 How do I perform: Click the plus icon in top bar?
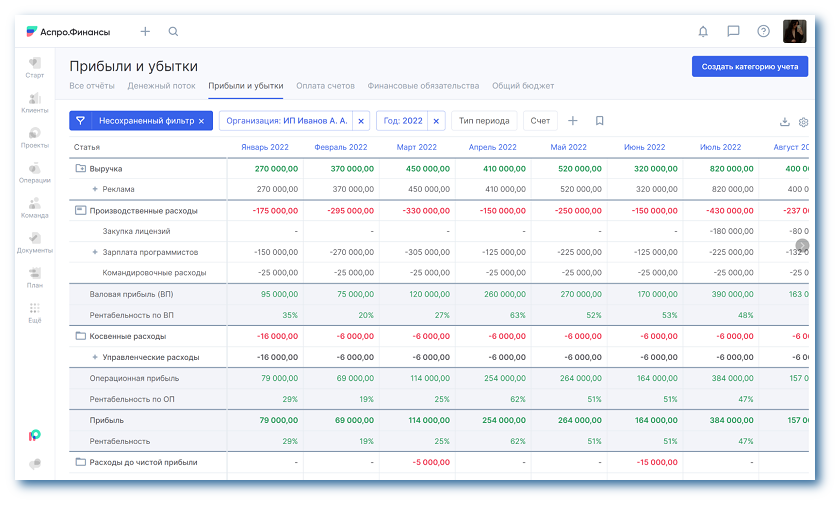coord(145,32)
